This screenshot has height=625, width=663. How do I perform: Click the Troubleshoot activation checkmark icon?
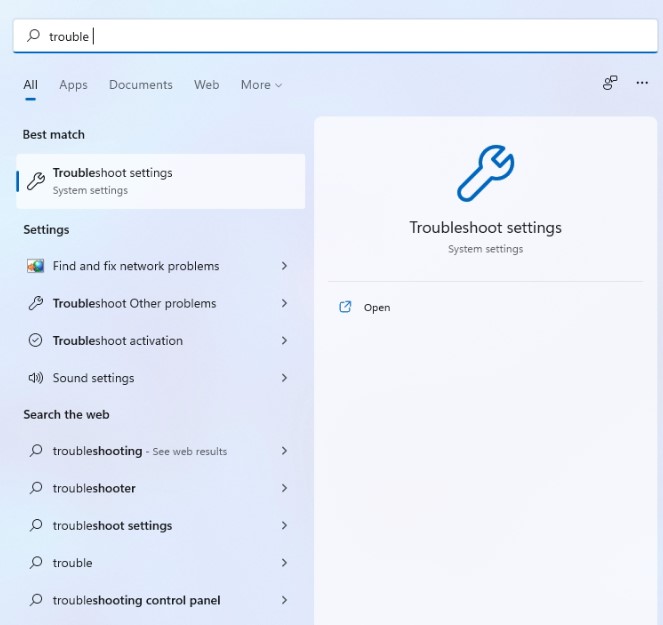(35, 341)
